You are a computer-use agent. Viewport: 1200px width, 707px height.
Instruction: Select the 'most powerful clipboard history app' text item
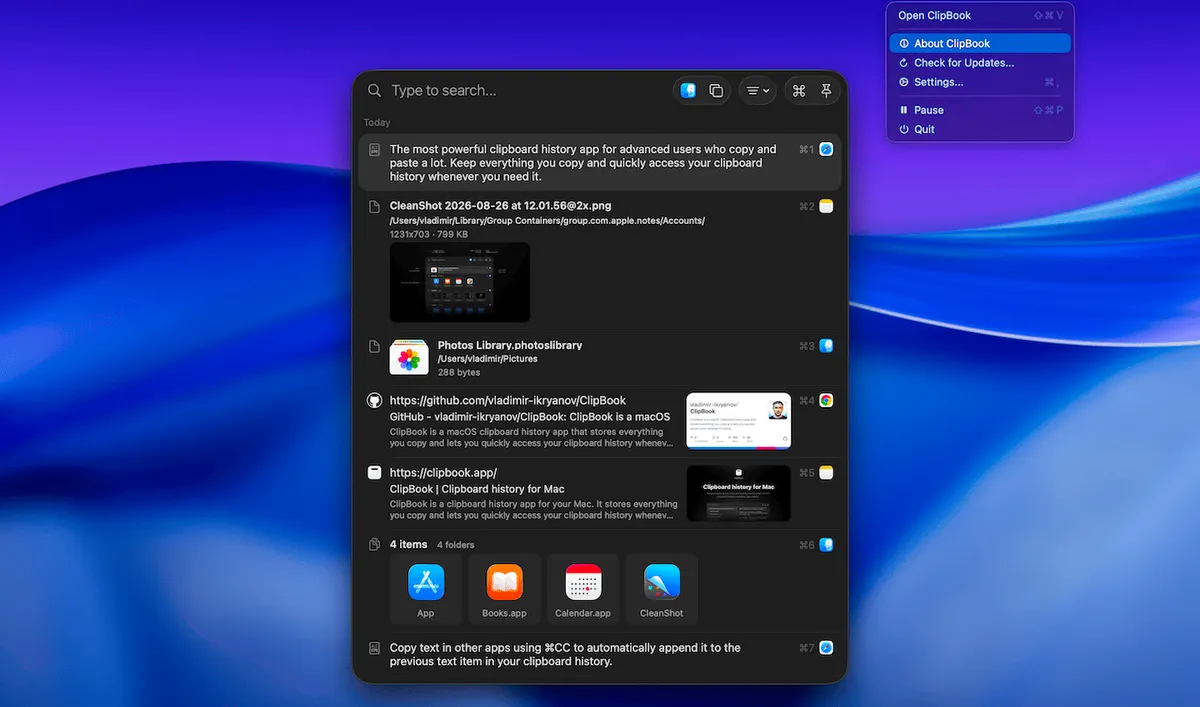600,162
